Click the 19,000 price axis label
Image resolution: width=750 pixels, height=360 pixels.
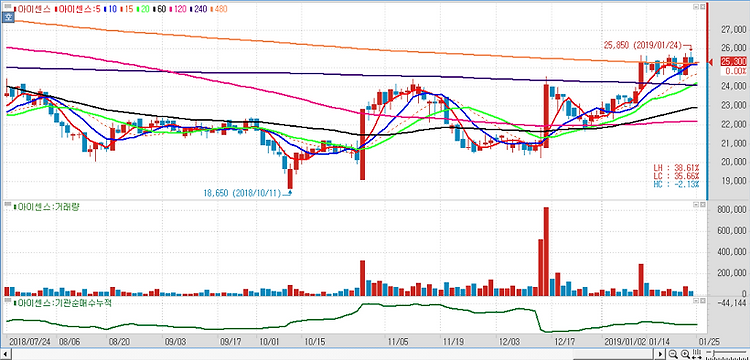point(733,181)
